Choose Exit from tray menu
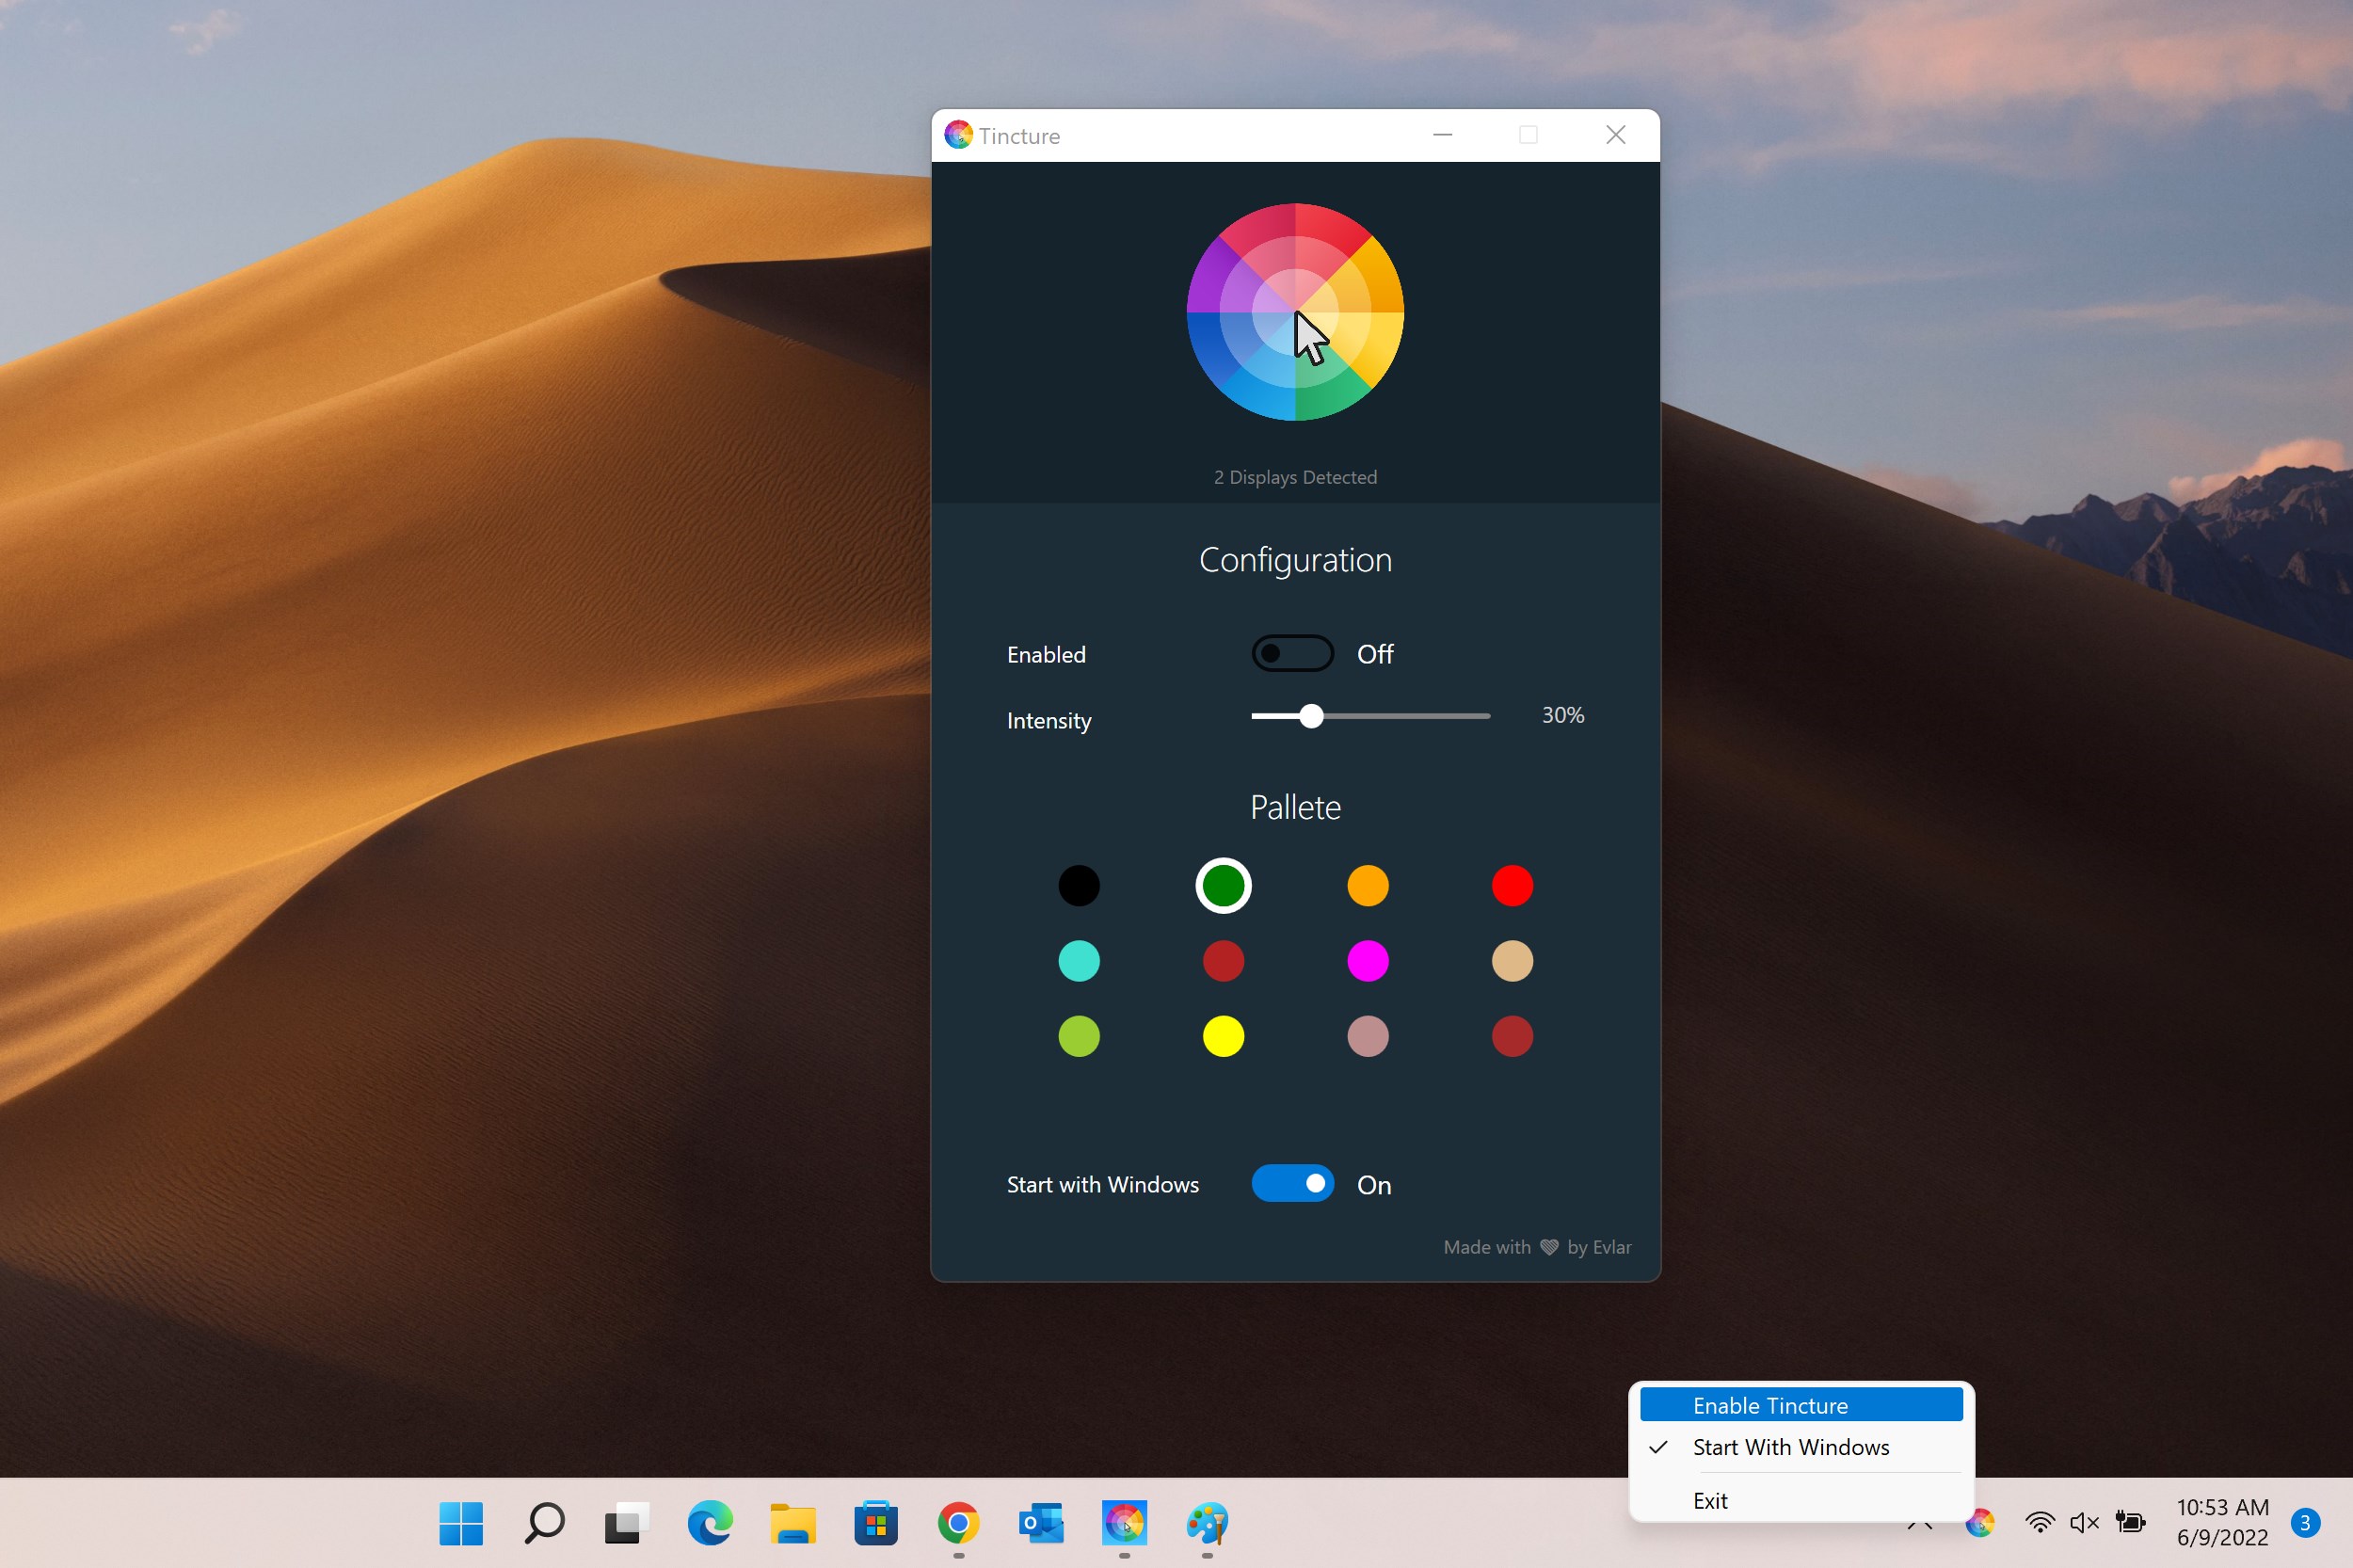Image resolution: width=2353 pixels, height=1568 pixels. tap(1710, 1500)
